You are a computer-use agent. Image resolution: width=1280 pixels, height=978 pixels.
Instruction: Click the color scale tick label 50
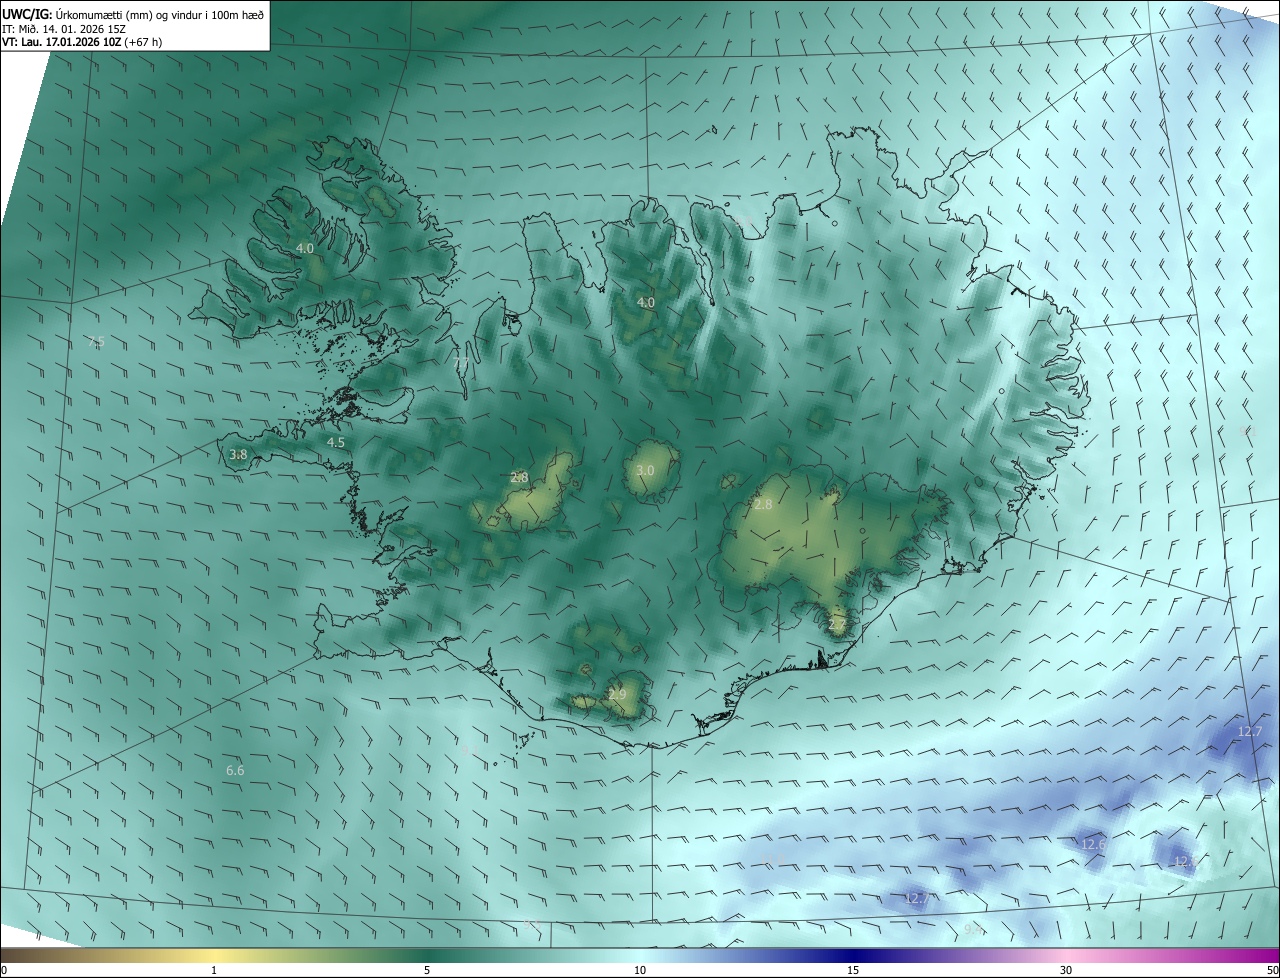click(x=1272, y=970)
